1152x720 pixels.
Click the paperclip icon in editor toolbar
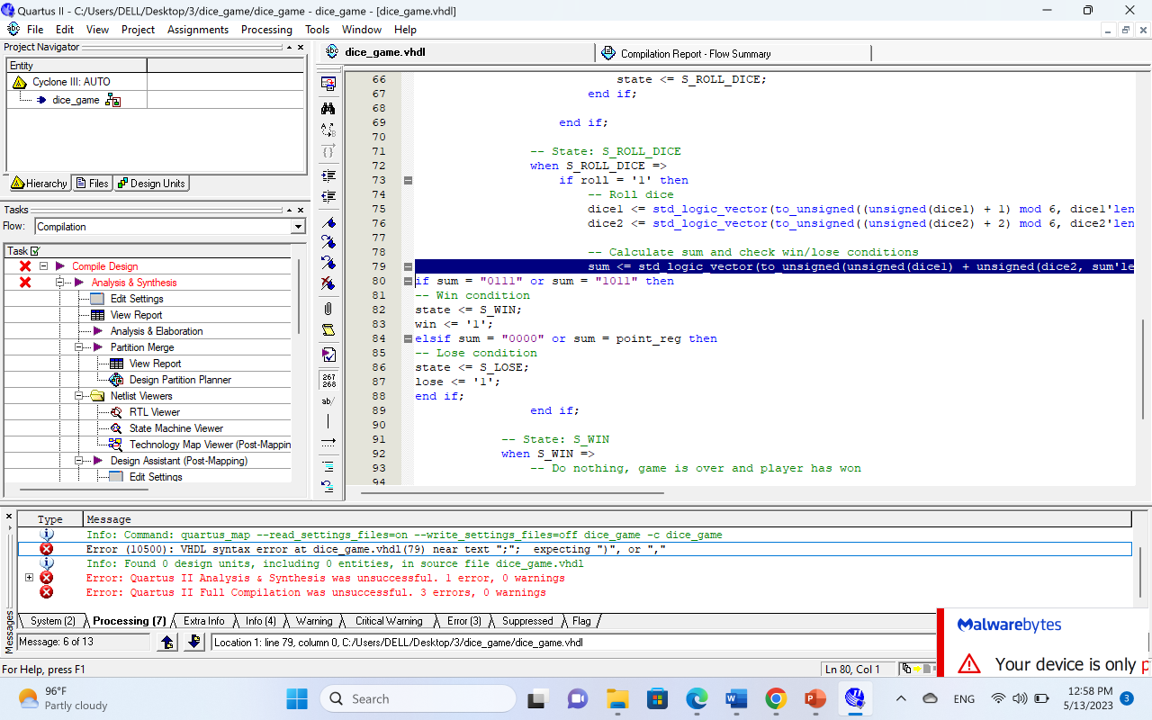(328, 309)
